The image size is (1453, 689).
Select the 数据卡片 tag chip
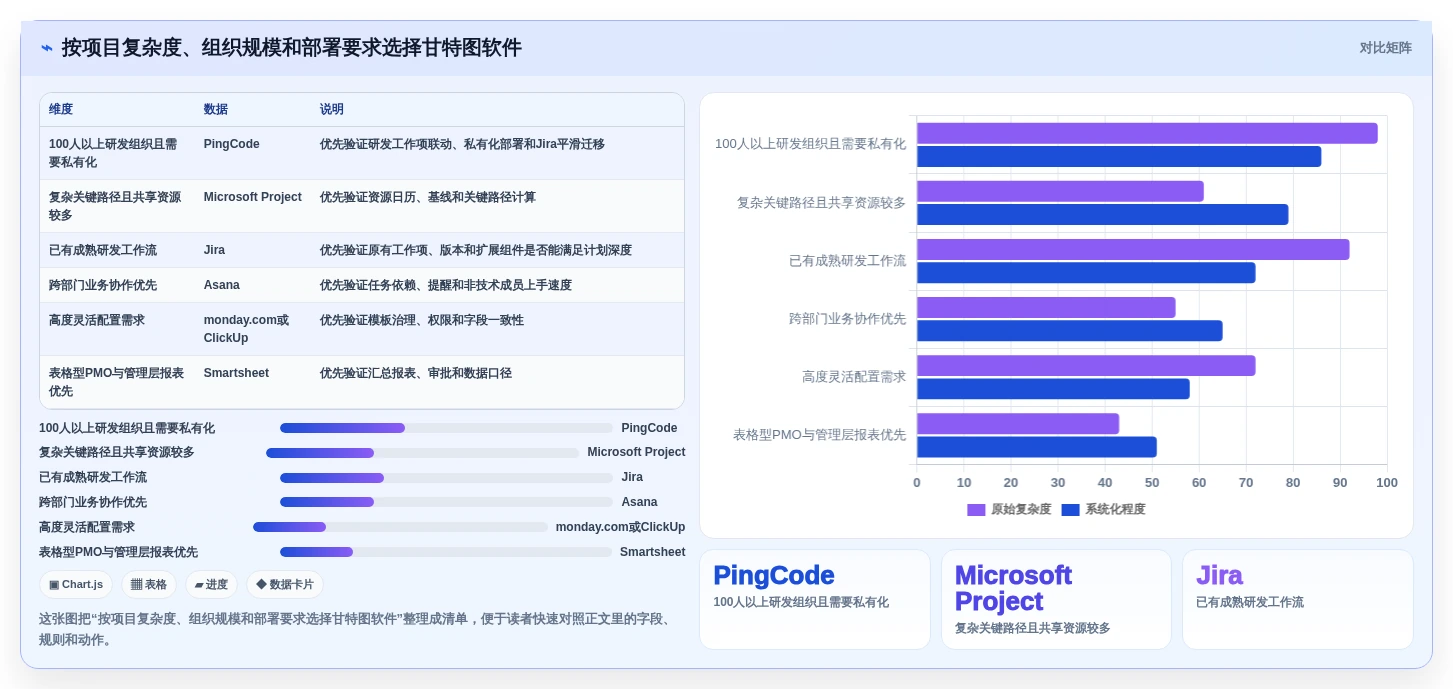[x=285, y=584]
